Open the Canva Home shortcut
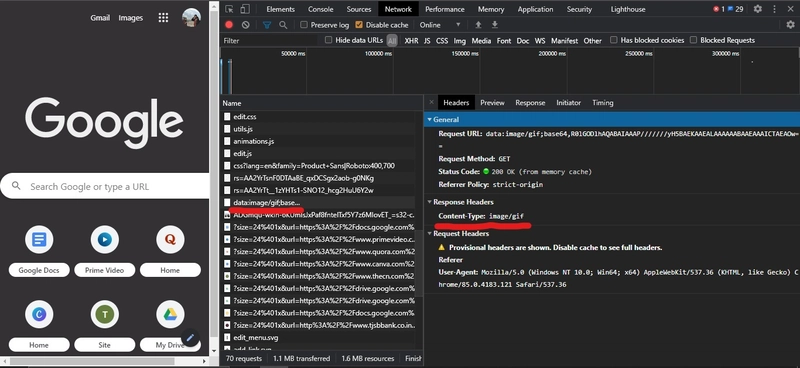 click(x=39, y=325)
